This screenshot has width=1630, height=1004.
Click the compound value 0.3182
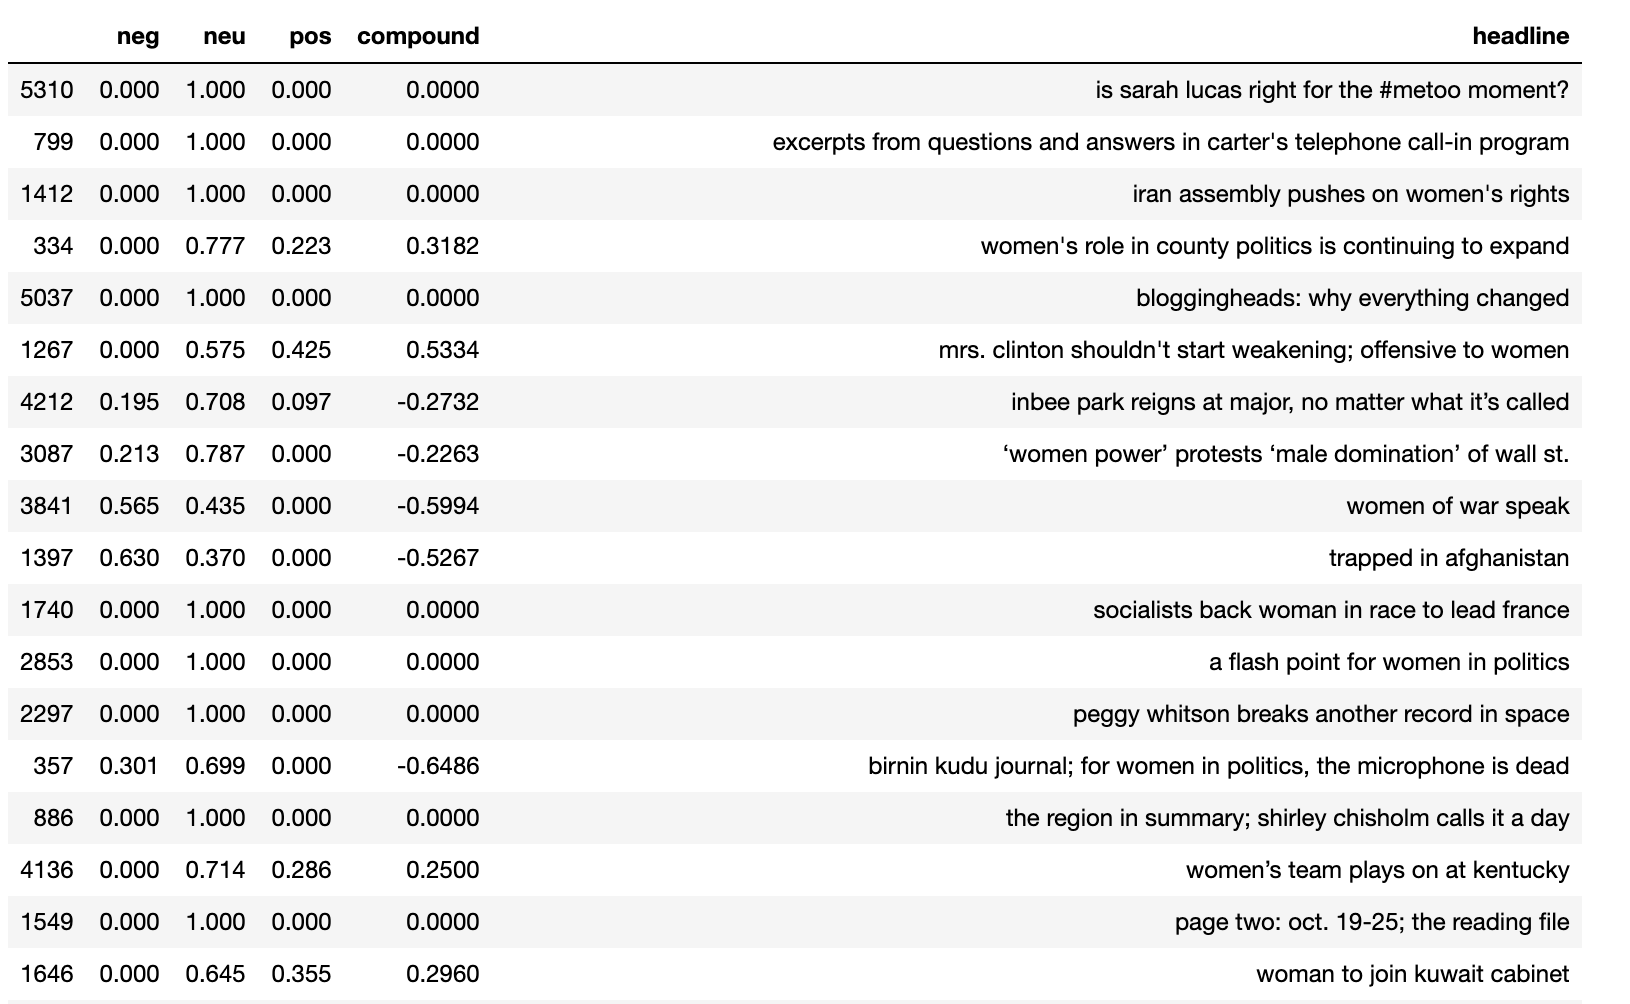point(442,246)
